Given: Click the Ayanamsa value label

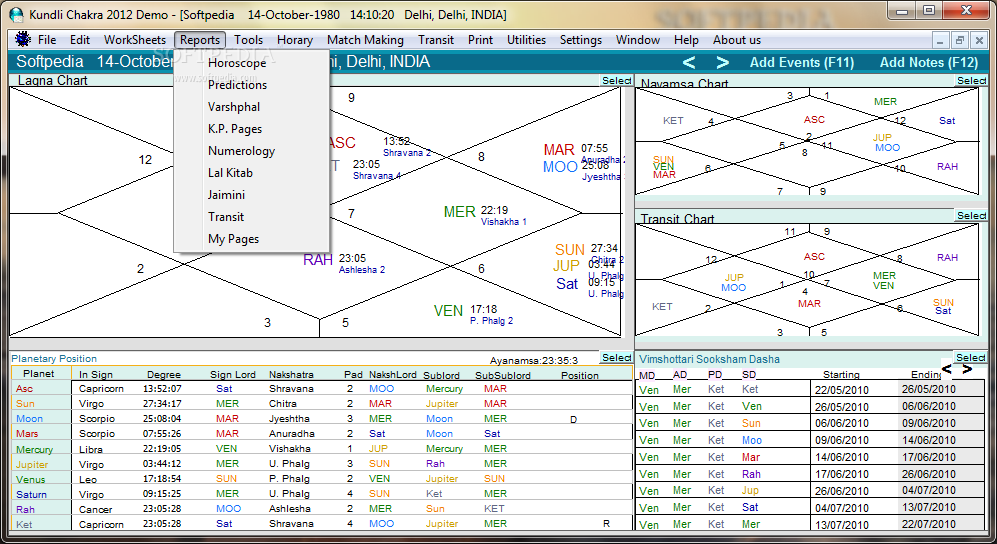Looking at the screenshot, I should pyautogui.click(x=533, y=360).
